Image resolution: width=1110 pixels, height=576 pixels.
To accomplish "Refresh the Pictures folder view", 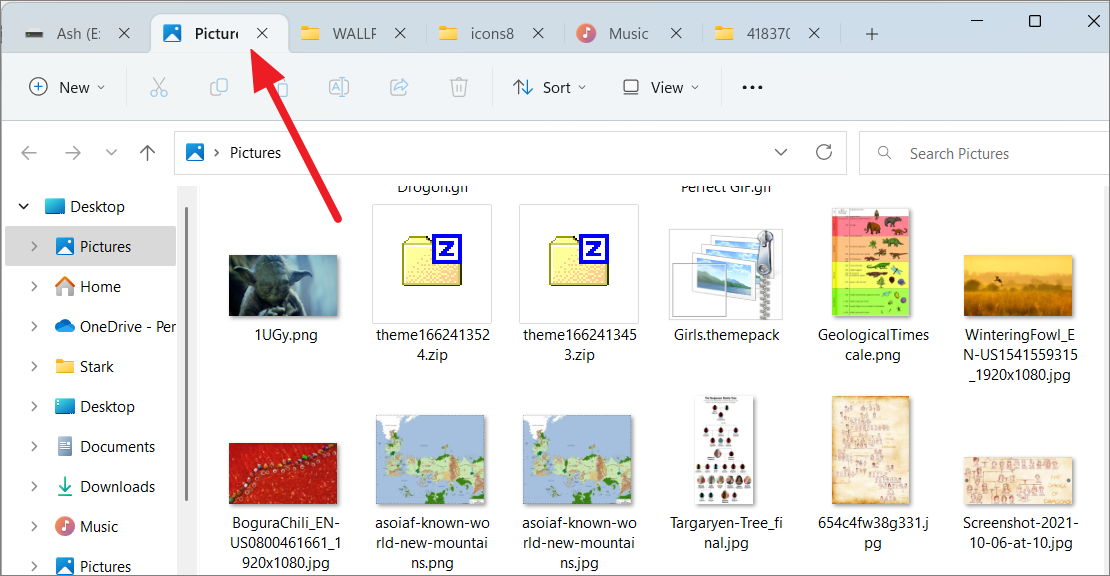I will pos(823,152).
